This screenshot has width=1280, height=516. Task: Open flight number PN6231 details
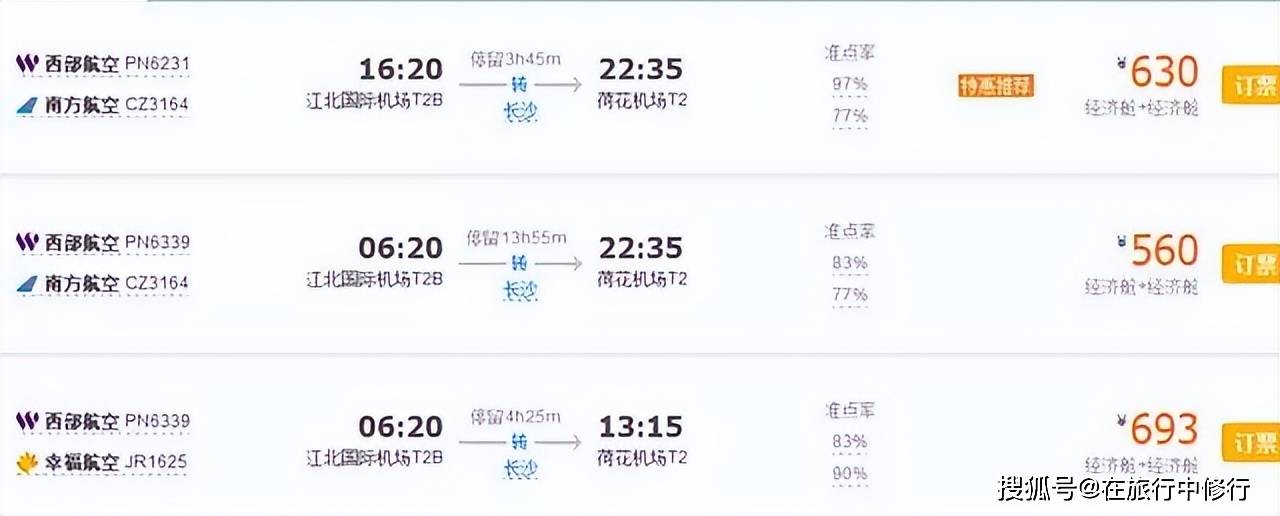[x=158, y=64]
